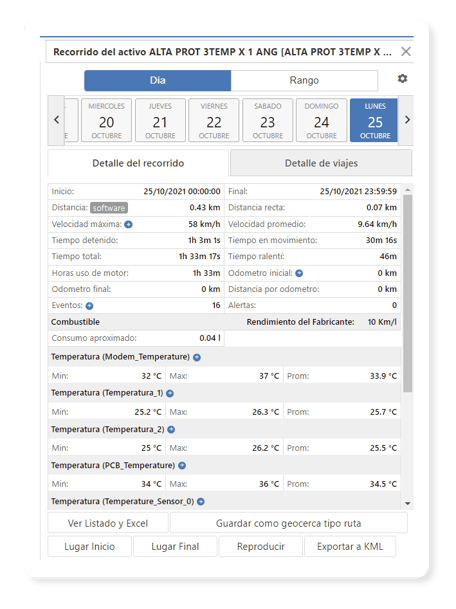Click plus icon beside Odometro inicial
The width and height of the screenshot is (456, 609).
pos(299,273)
